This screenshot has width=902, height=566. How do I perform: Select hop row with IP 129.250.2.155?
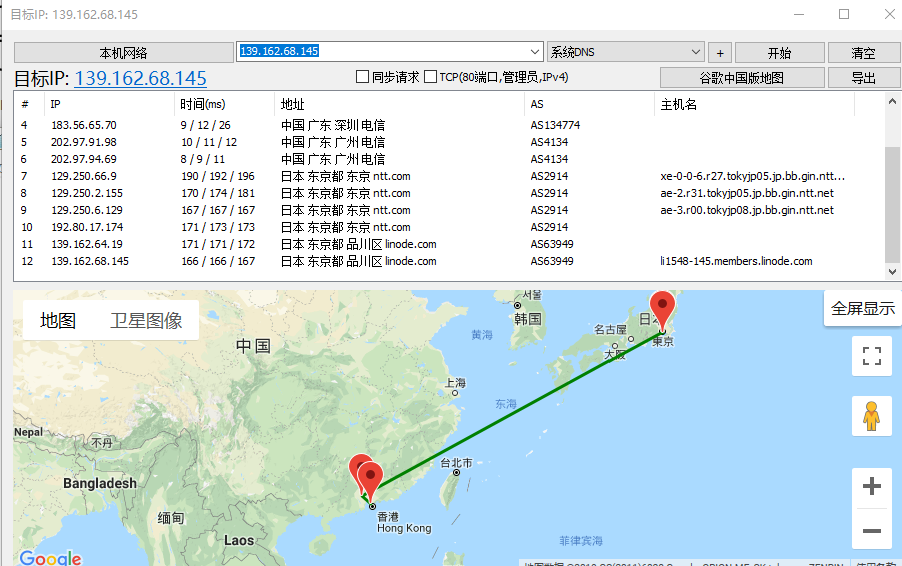click(x=449, y=193)
